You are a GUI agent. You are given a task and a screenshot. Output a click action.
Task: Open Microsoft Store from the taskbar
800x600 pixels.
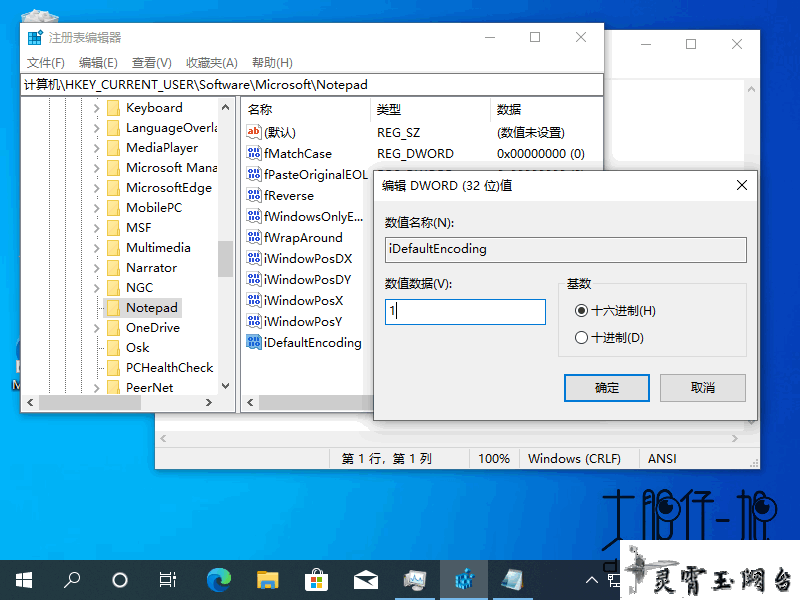tap(316, 579)
